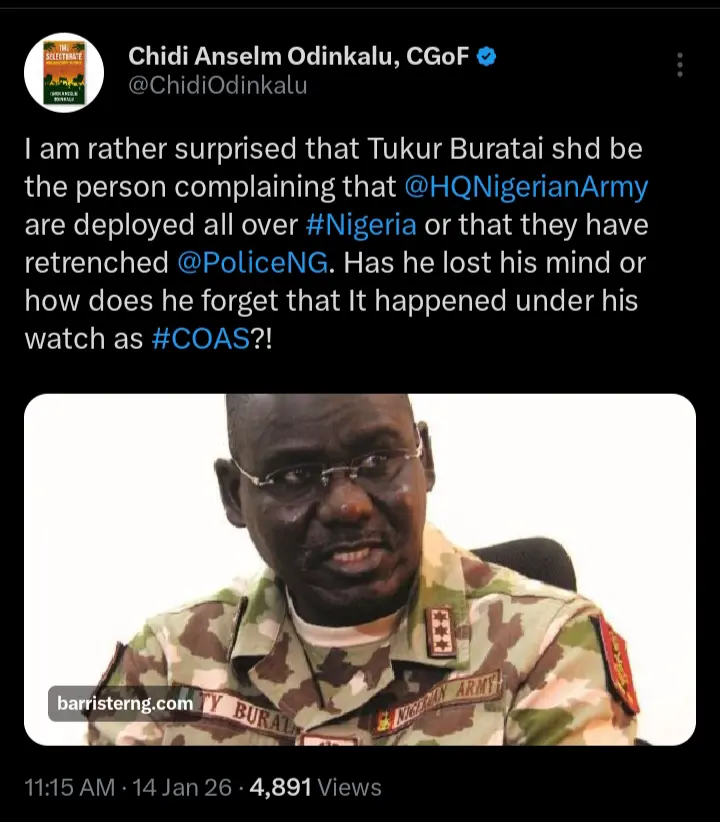The height and width of the screenshot is (822, 720).
Task: Click the blue verified checkmark badge
Action: point(486,58)
